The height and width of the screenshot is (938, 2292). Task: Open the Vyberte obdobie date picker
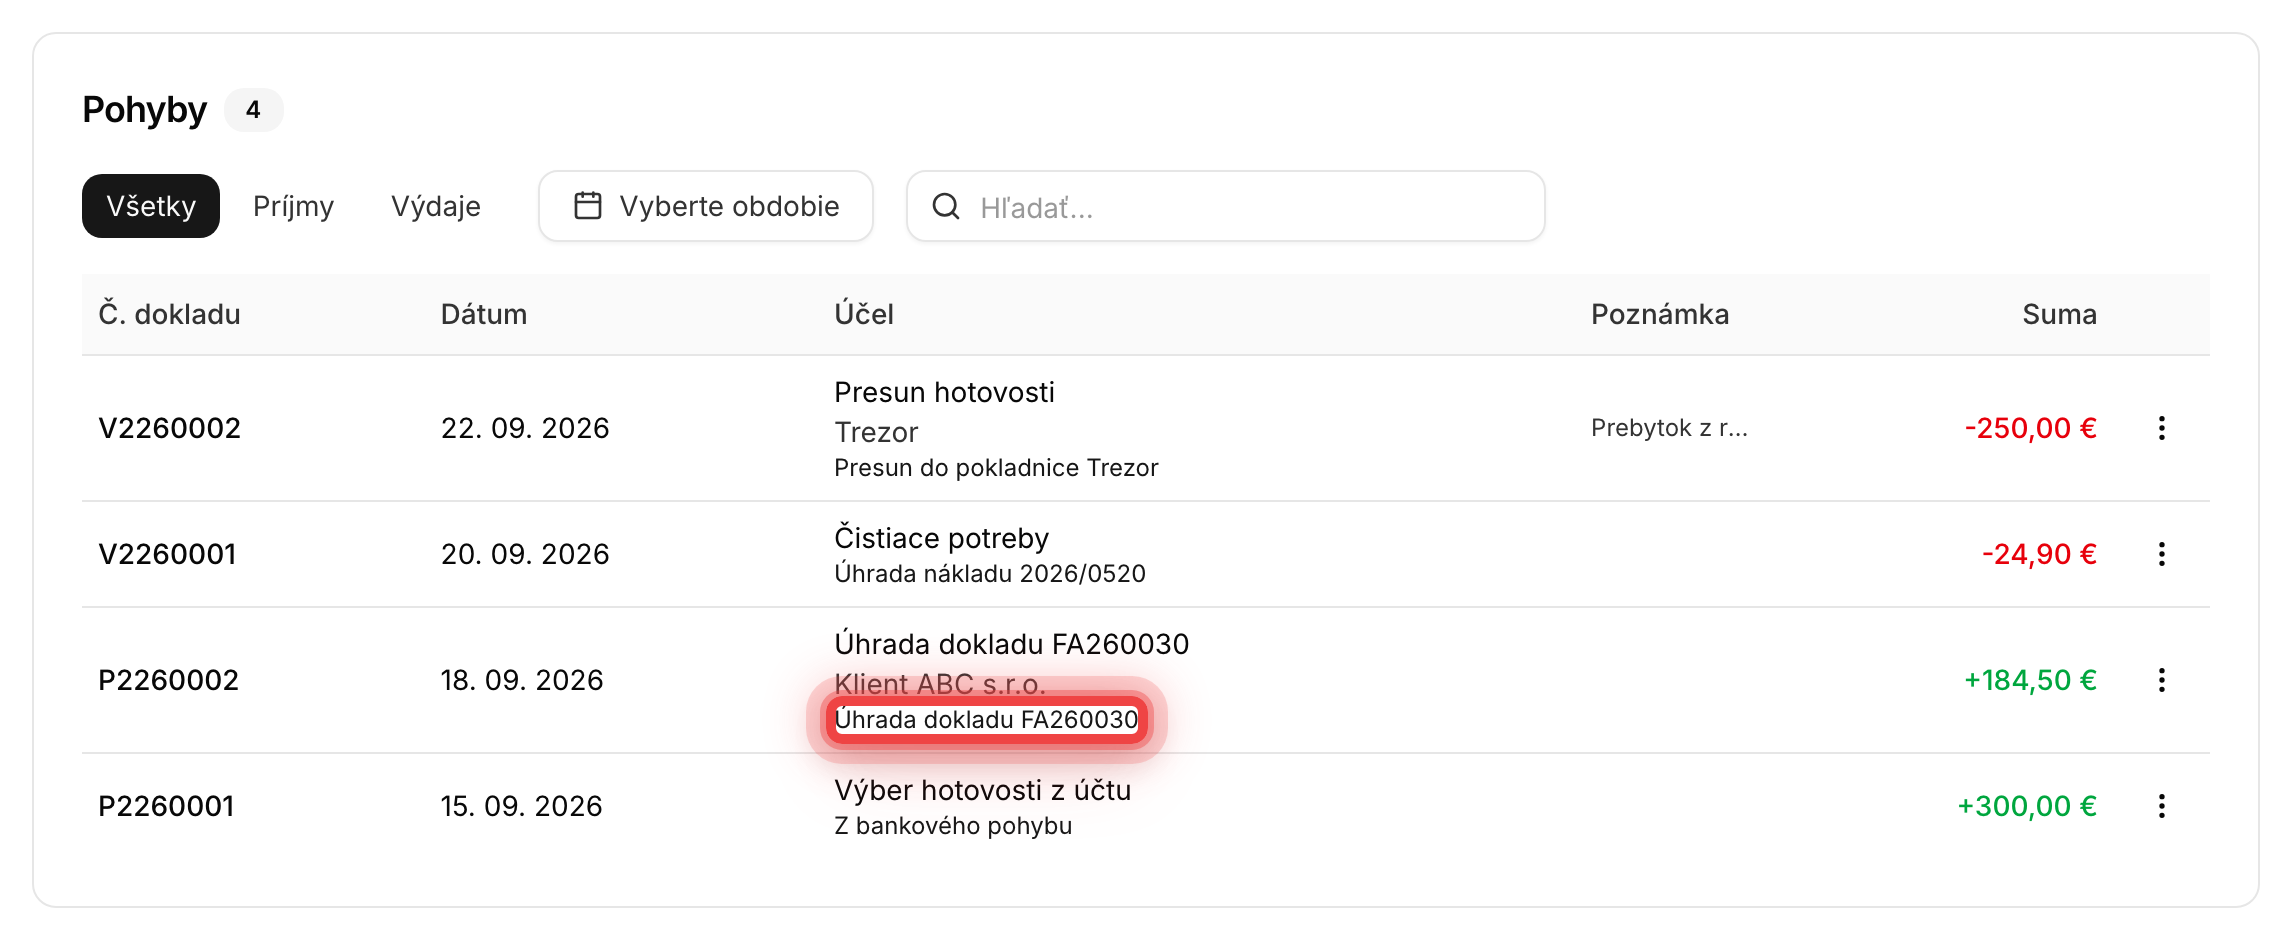click(706, 206)
